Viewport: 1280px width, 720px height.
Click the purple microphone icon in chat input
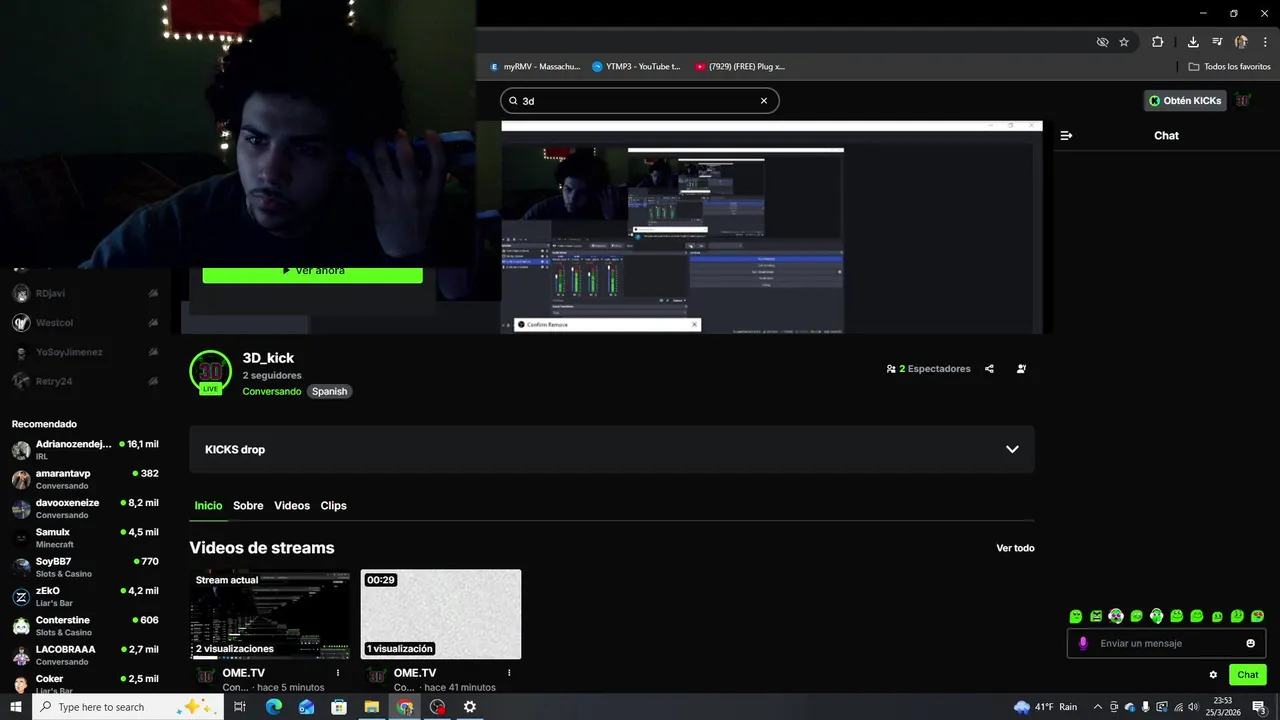pyautogui.click(x=1083, y=643)
